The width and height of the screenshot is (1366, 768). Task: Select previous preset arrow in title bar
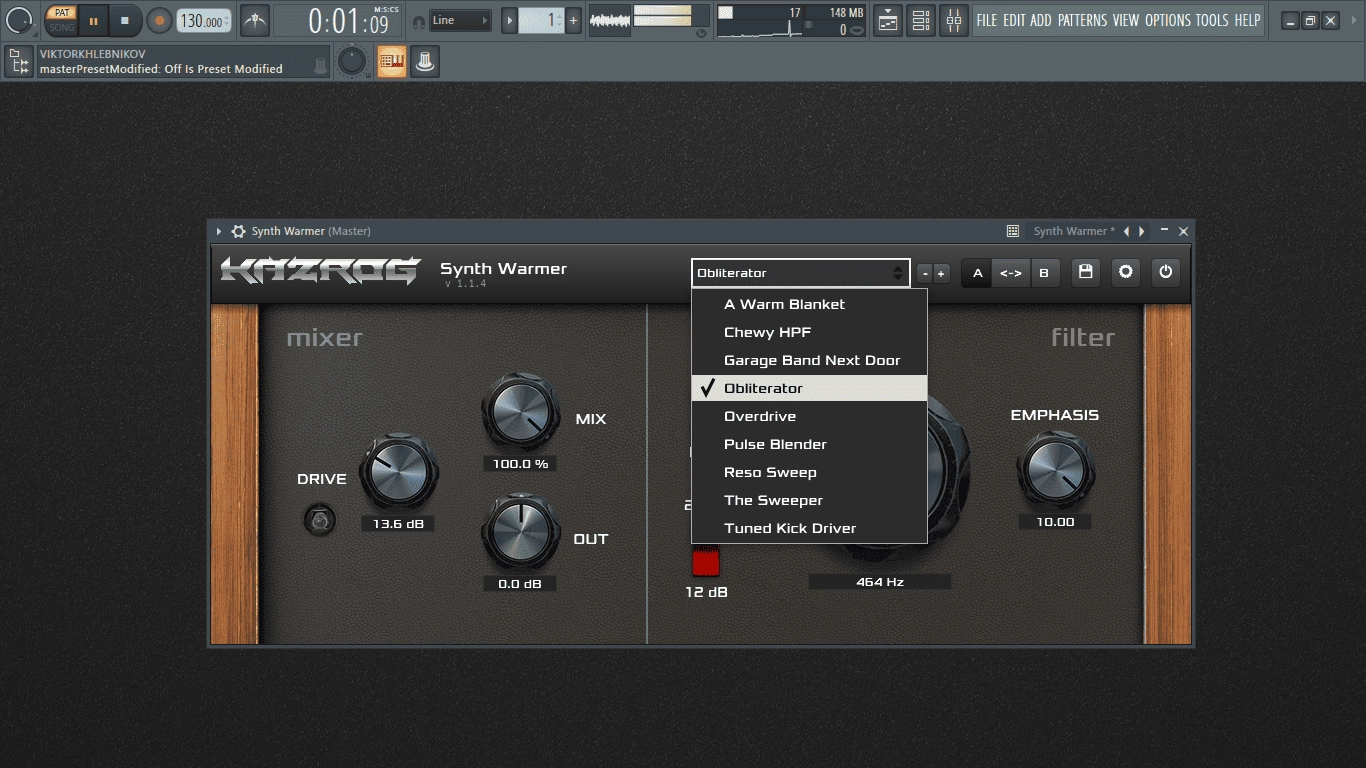tap(1126, 231)
